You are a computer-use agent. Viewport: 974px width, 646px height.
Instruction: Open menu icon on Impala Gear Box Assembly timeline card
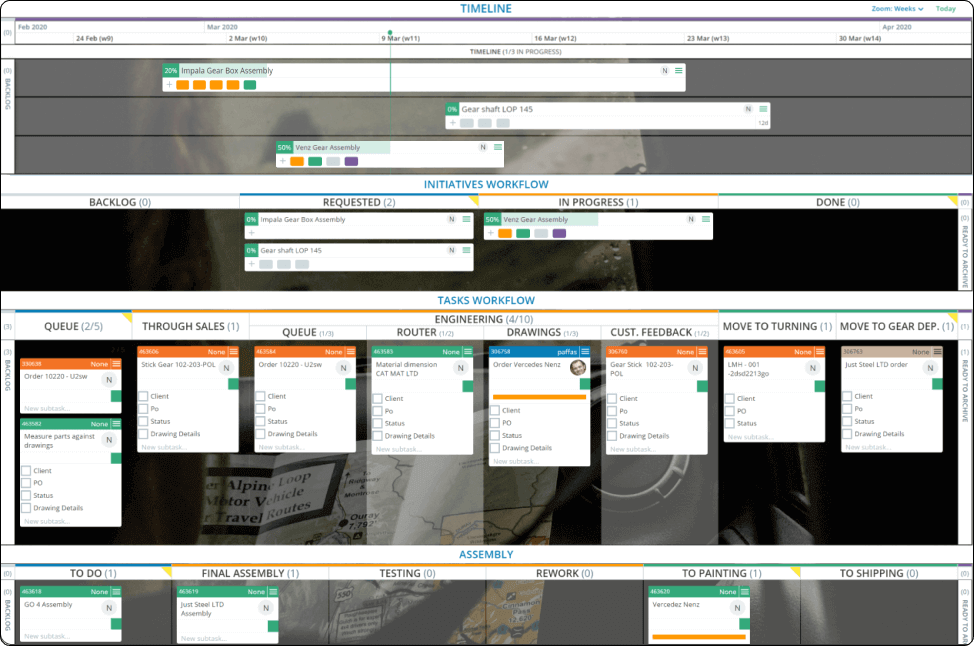pos(679,71)
